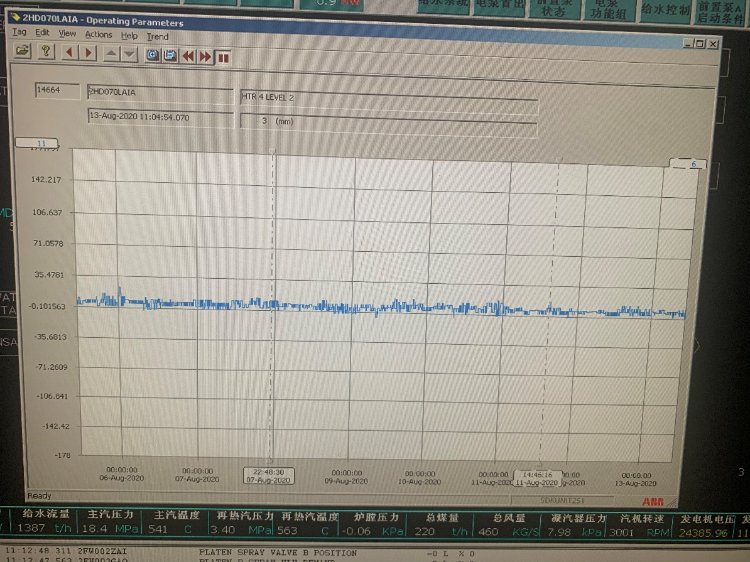Click the red double-right fast-forward icon
Viewport: 750px width, 562px height.
click(x=205, y=55)
